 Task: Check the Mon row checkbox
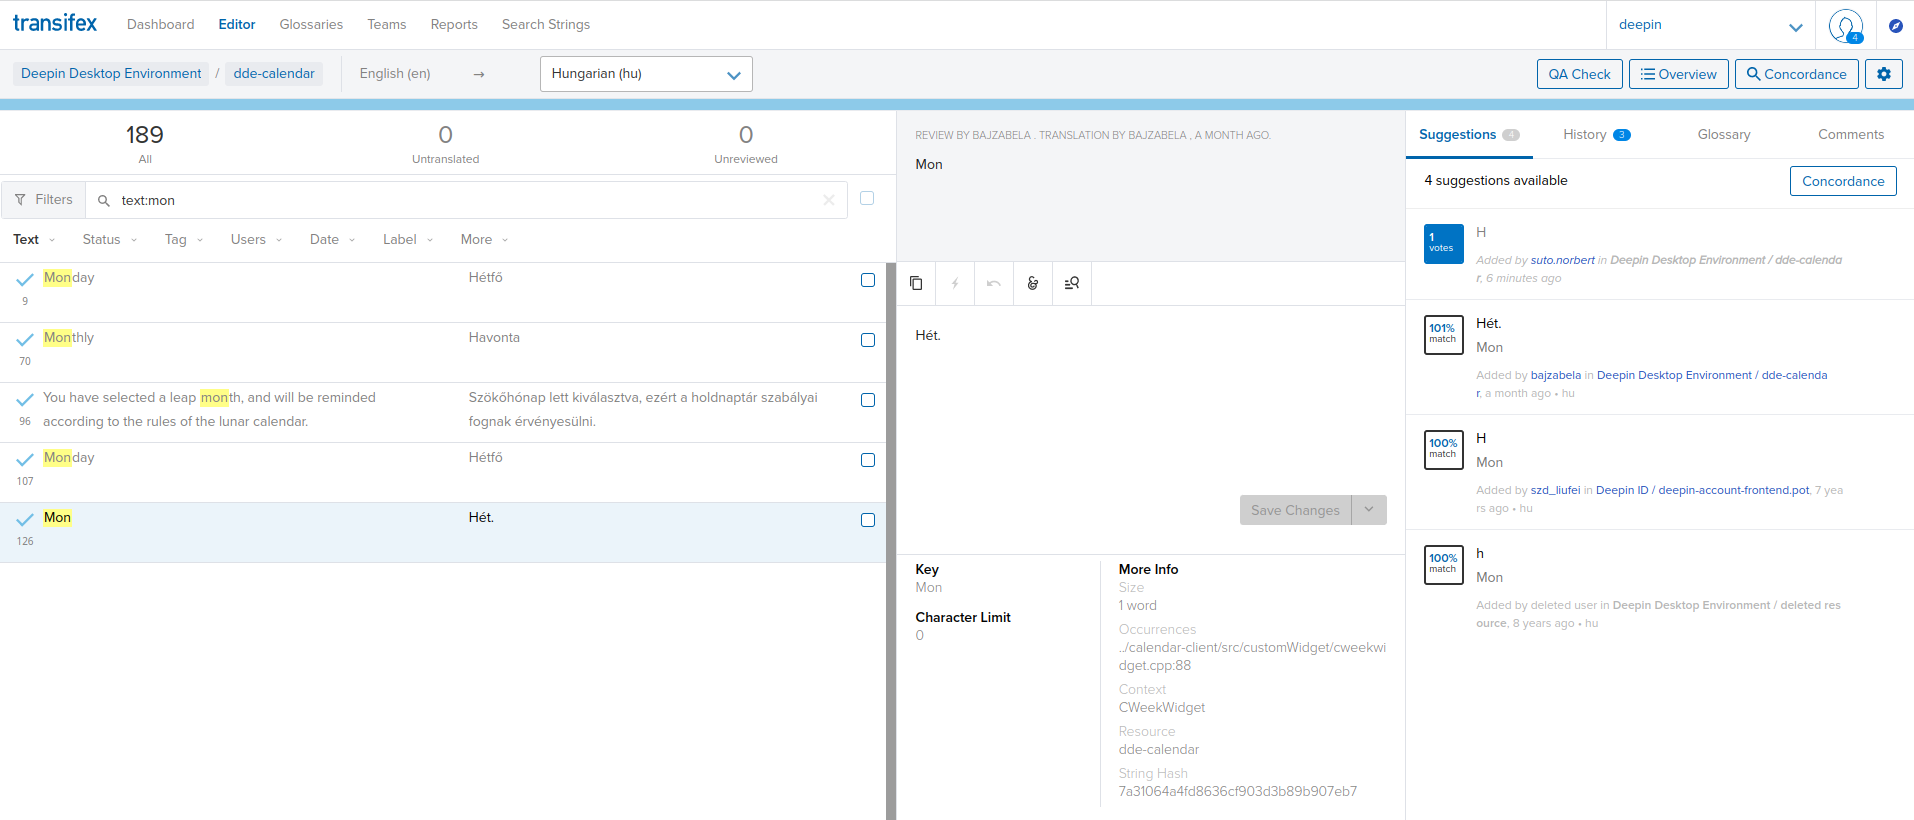[x=868, y=520]
